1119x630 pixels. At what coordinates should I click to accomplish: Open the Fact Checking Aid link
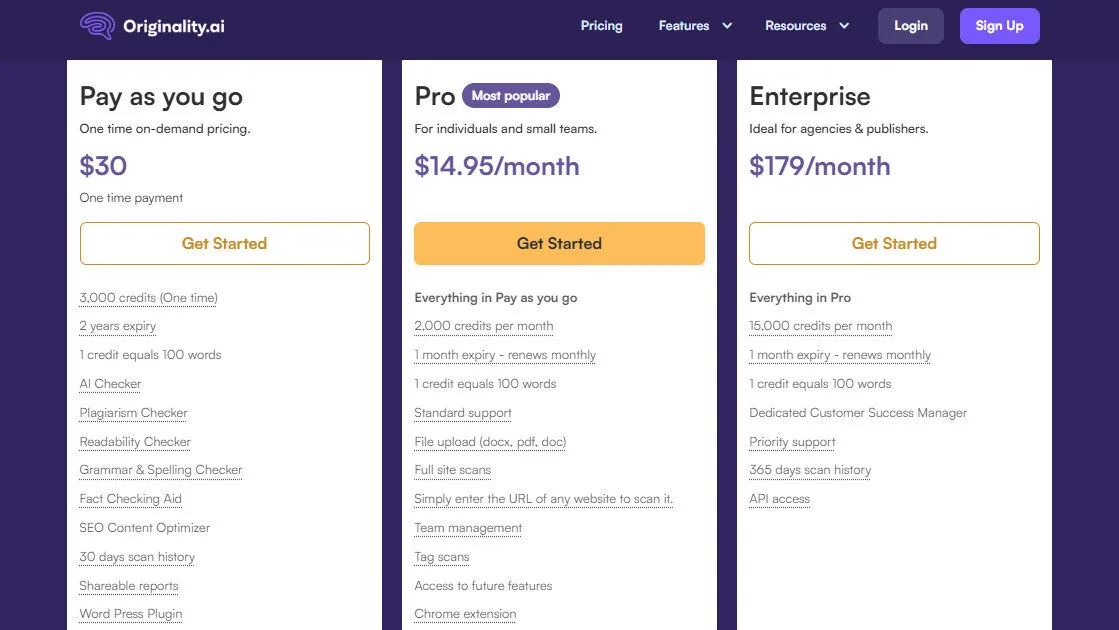tap(130, 498)
